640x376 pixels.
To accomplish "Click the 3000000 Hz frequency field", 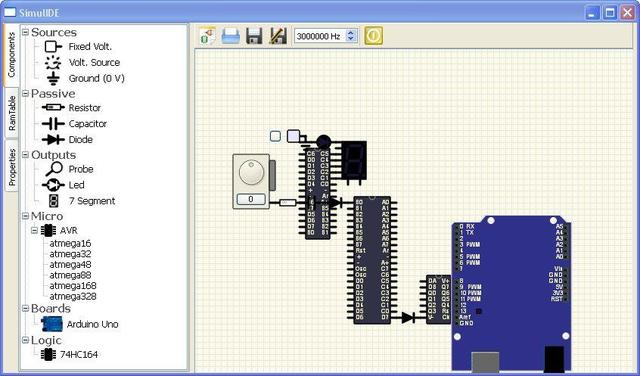I will tap(320, 36).
